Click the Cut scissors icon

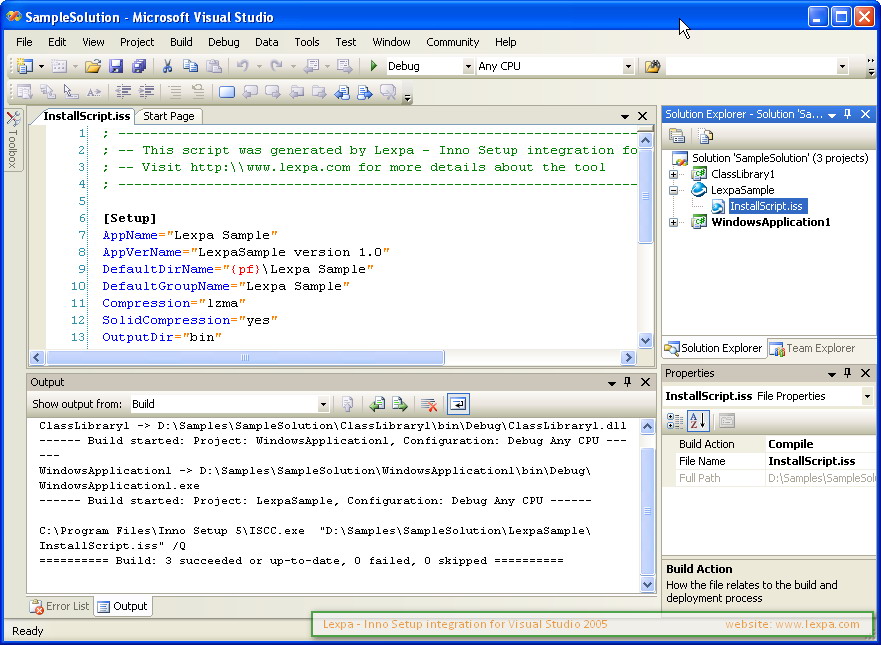pos(167,66)
